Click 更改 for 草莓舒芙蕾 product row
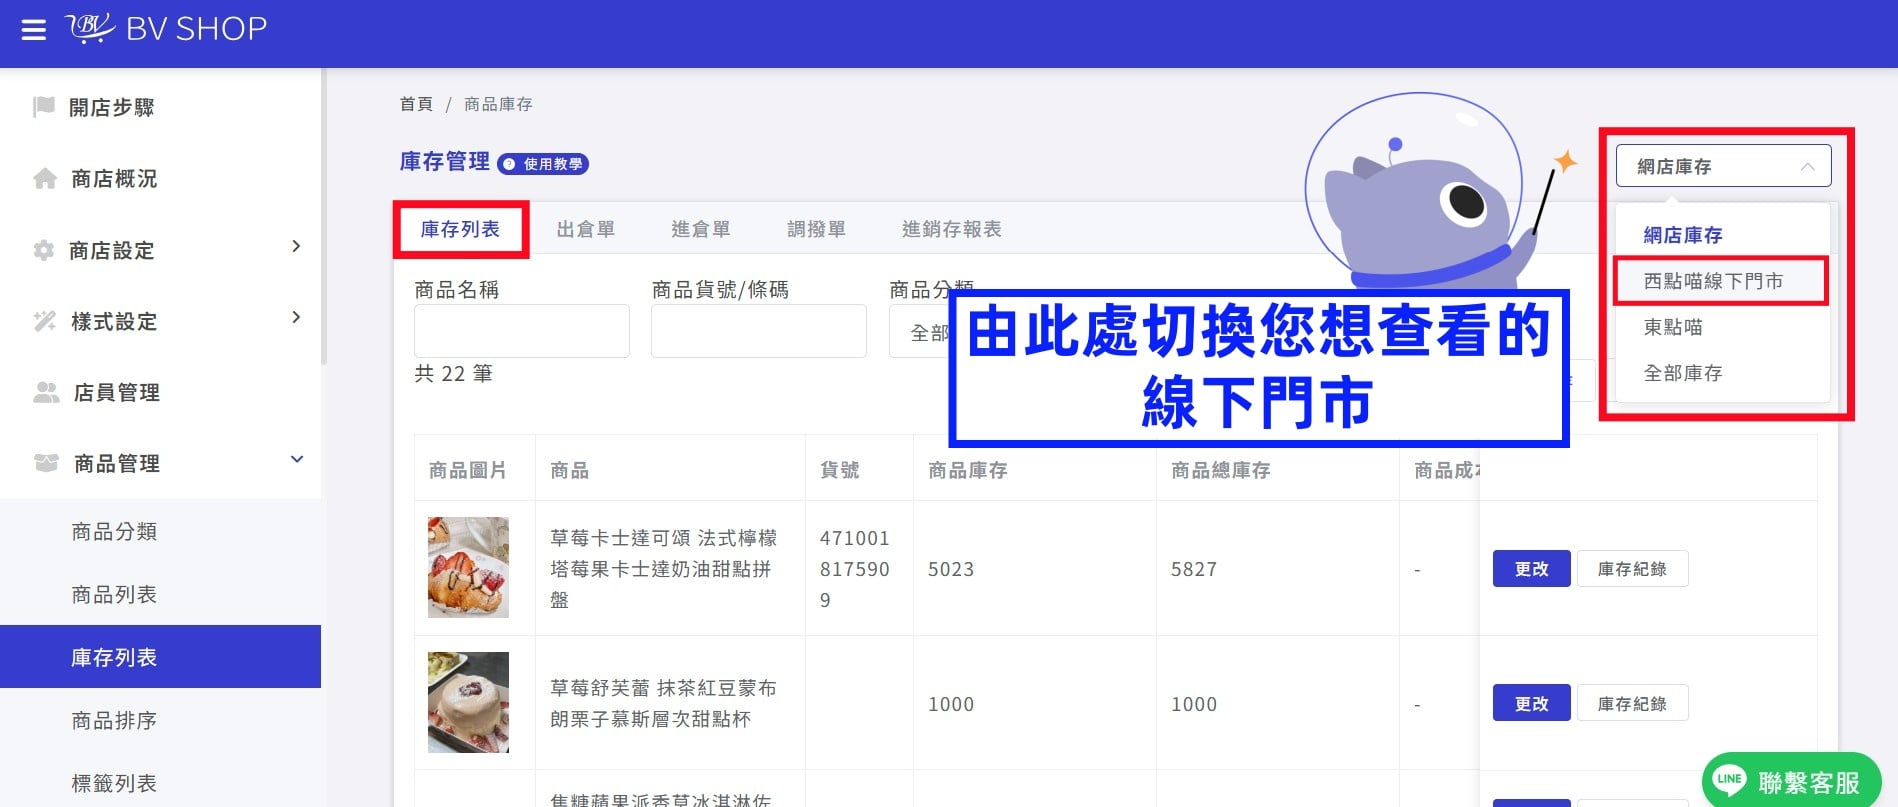The height and width of the screenshot is (807, 1898). click(x=1531, y=703)
